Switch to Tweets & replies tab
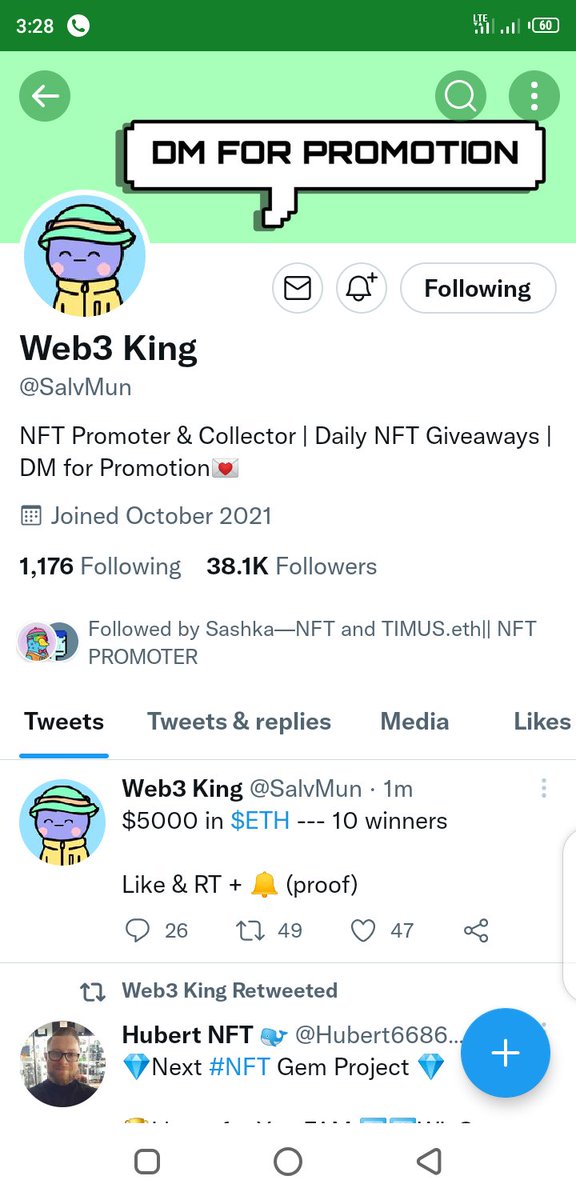Viewport: 576px width, 1200px height. pyautogui.click(x=239, y=722)
